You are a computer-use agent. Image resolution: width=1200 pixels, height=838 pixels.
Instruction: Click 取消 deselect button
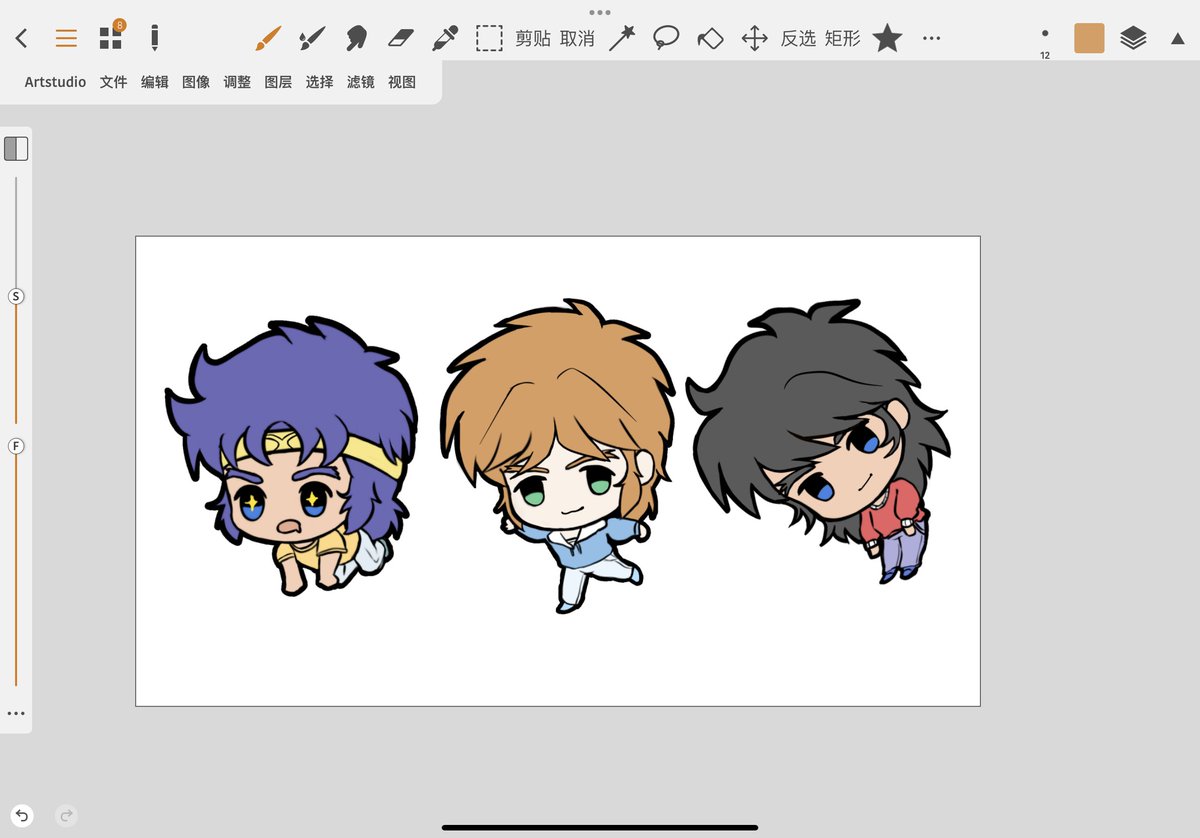tap(577, 39)
